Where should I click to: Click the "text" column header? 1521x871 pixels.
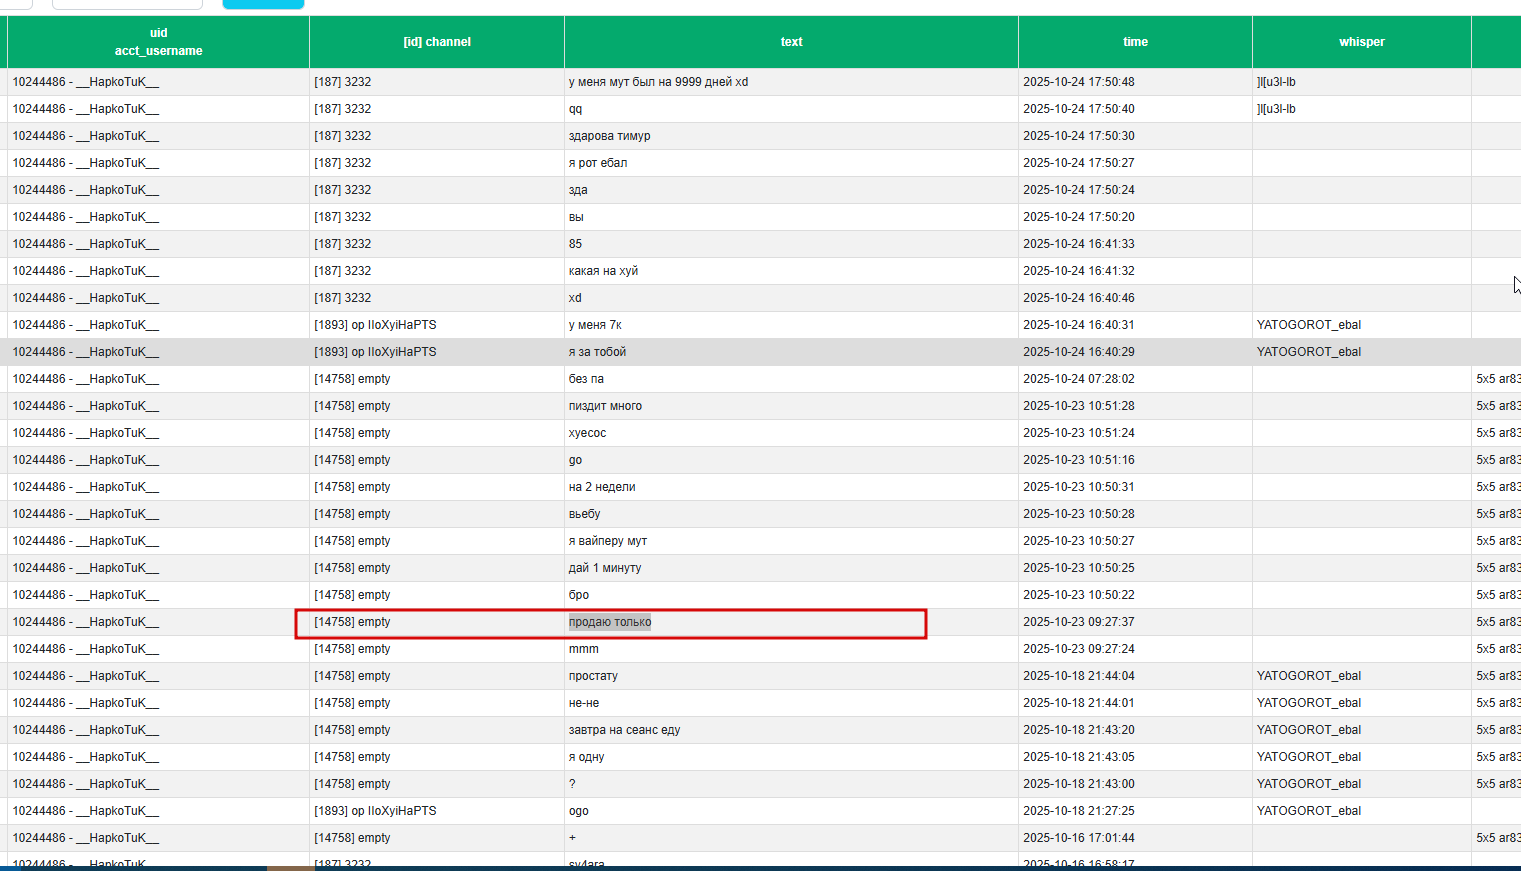791,42
